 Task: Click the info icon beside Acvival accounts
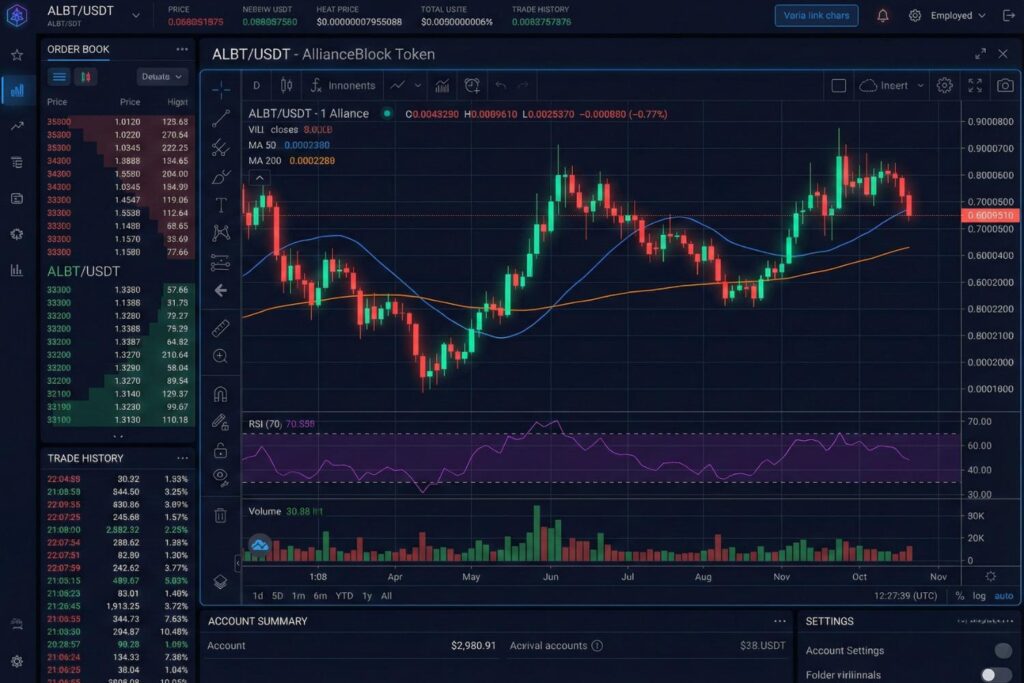click(597, 646)
